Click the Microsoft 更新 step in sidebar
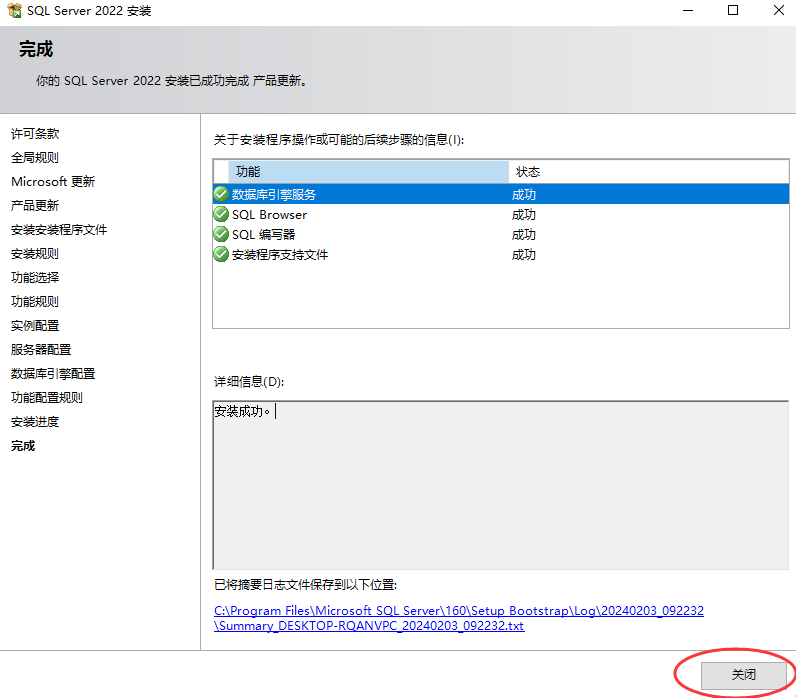The height and width of the screenshot is (698, 796). (x=53, y=181)
